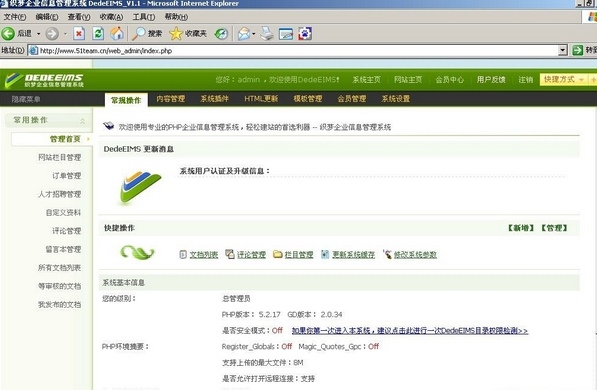The width and height of the screenshot is (597, 390).
Task: Open the 文件(F) menu
Action: 15,17
